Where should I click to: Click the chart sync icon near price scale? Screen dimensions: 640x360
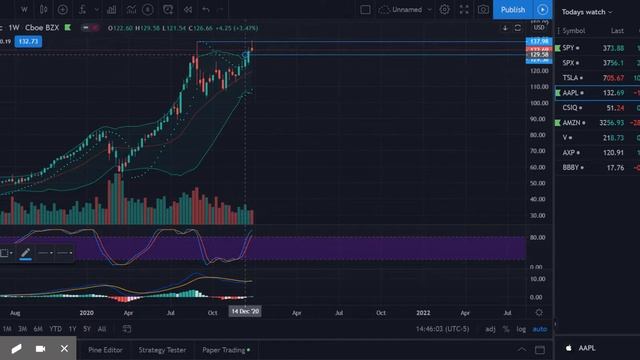pos(518,28)
